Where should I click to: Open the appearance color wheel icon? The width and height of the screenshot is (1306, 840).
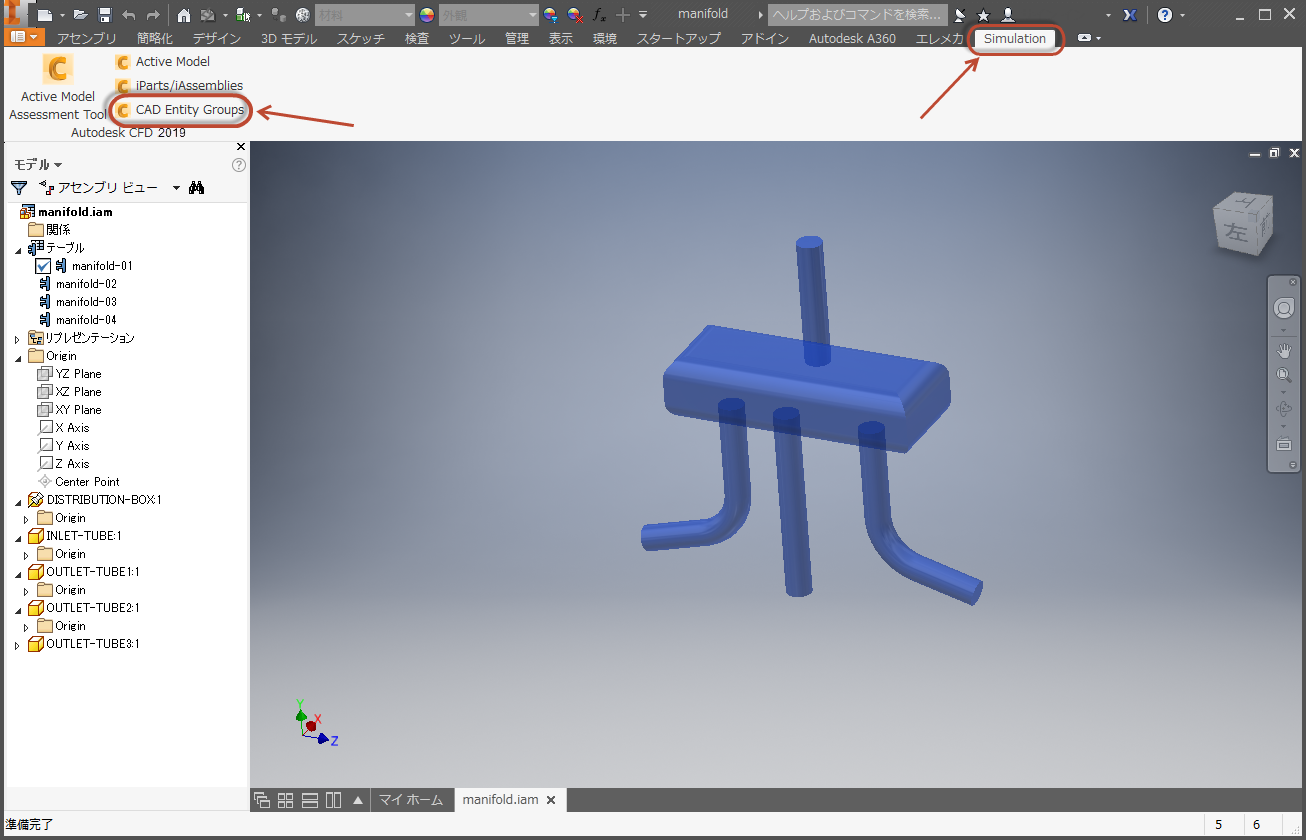pos(427,15)
